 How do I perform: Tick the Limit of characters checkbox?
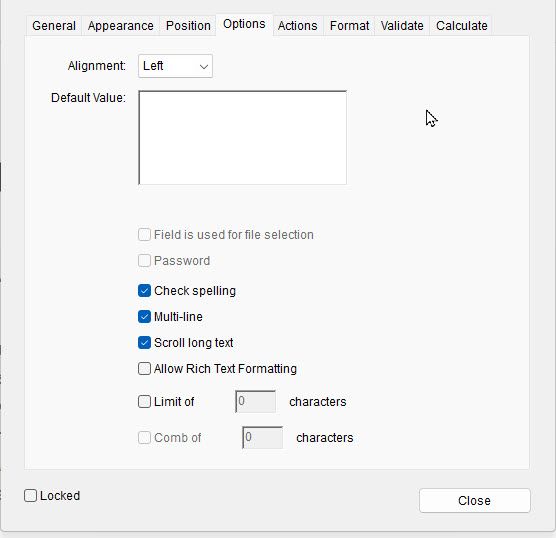144,402
